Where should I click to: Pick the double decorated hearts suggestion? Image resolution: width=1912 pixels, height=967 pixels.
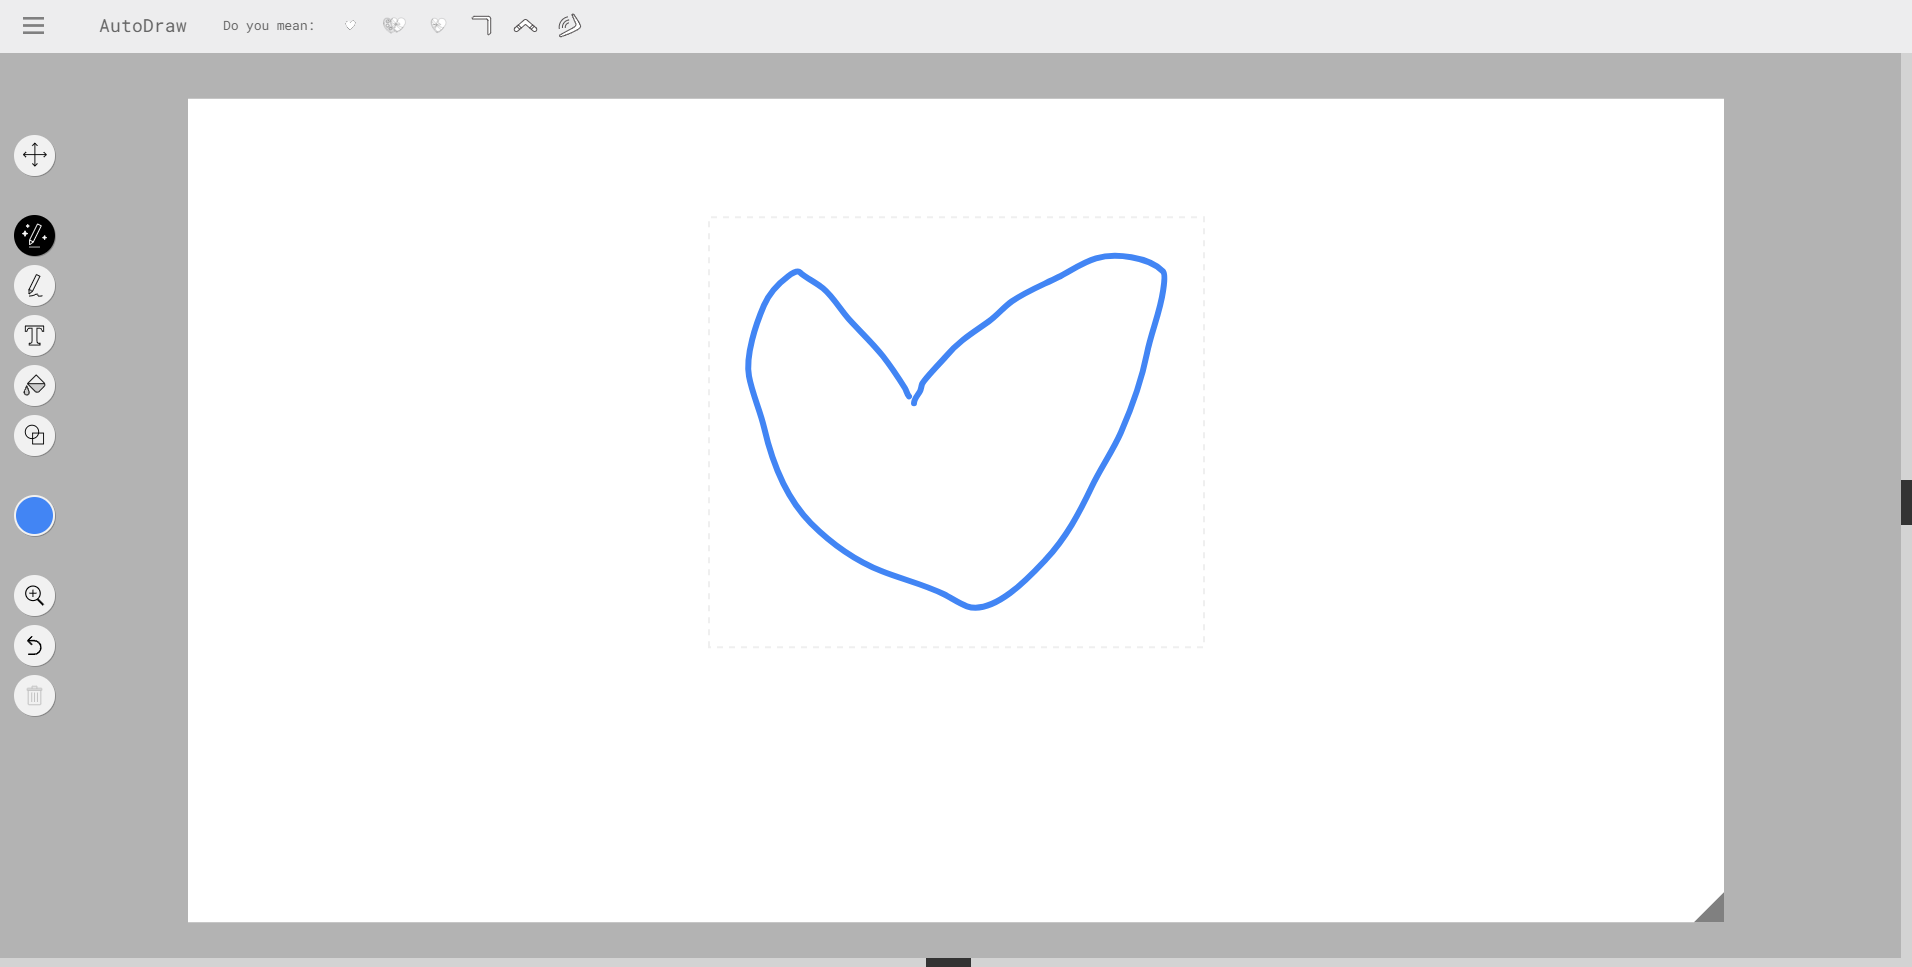tap(394, 26)
